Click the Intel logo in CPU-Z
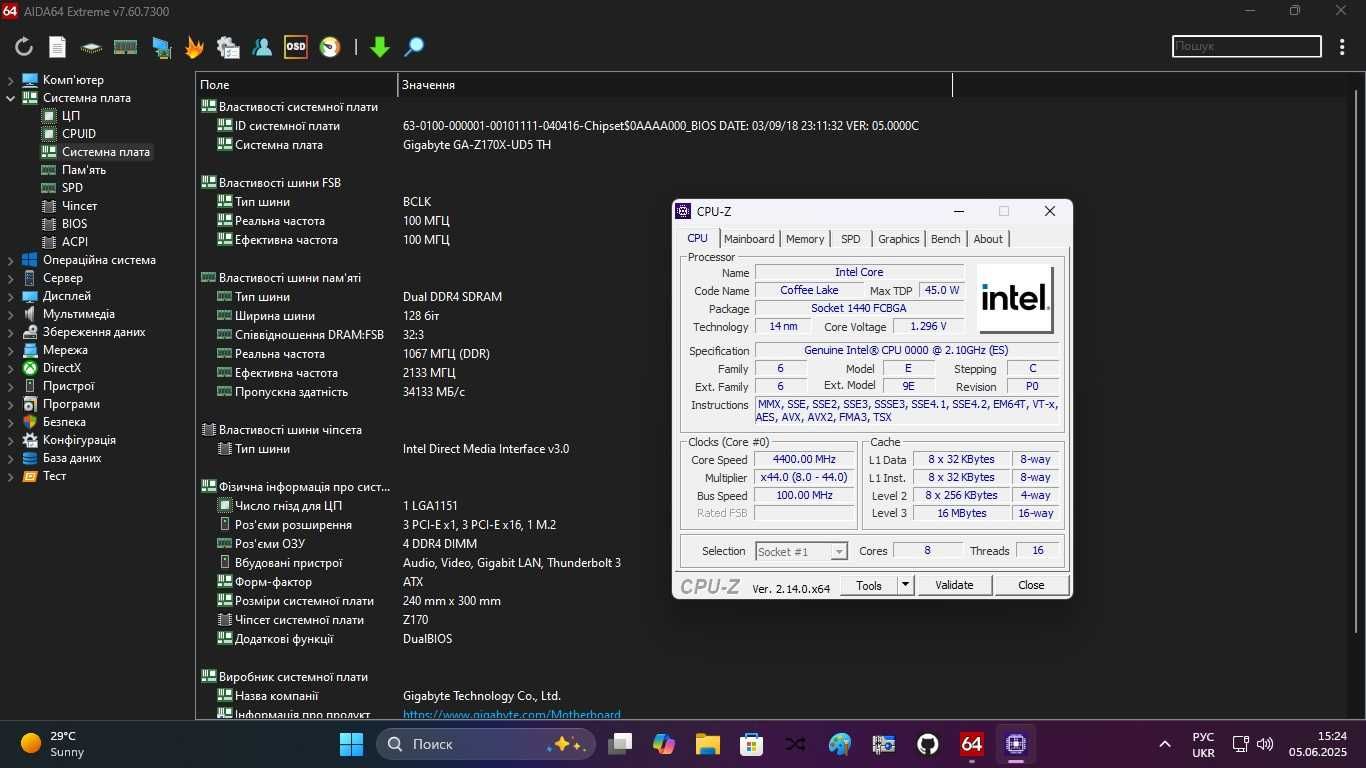 tap(1015, 298)
